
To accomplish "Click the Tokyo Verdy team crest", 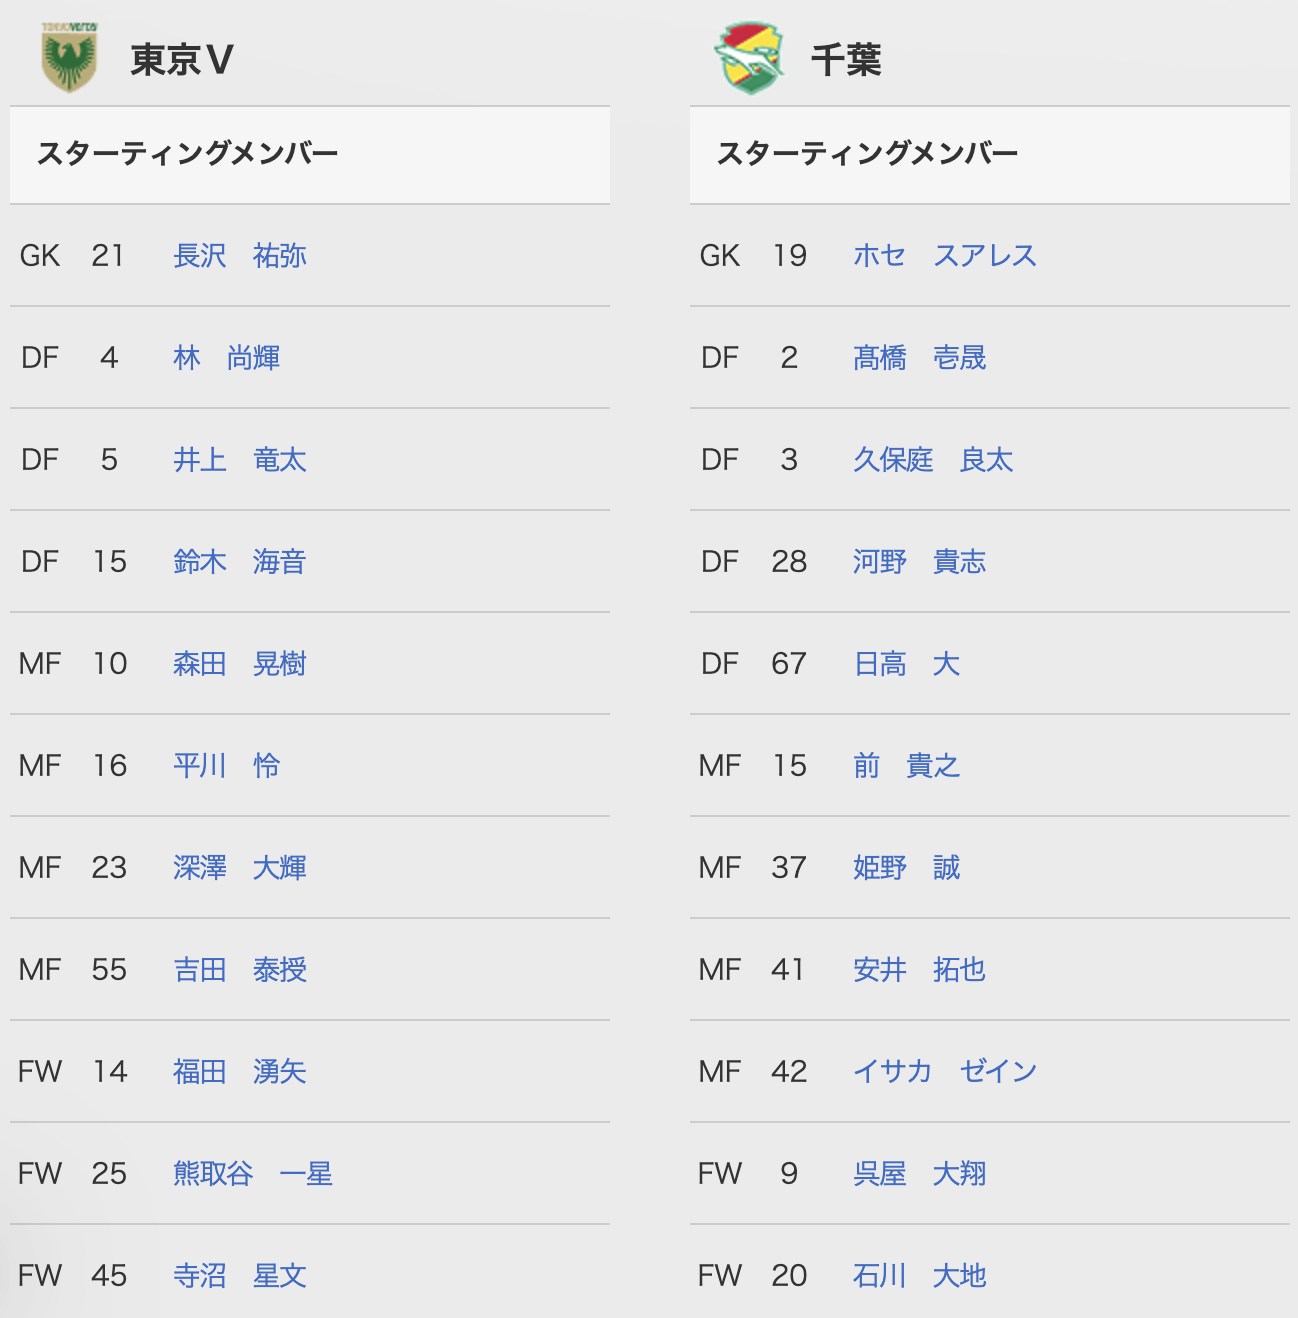I will [x=69, y=58].
